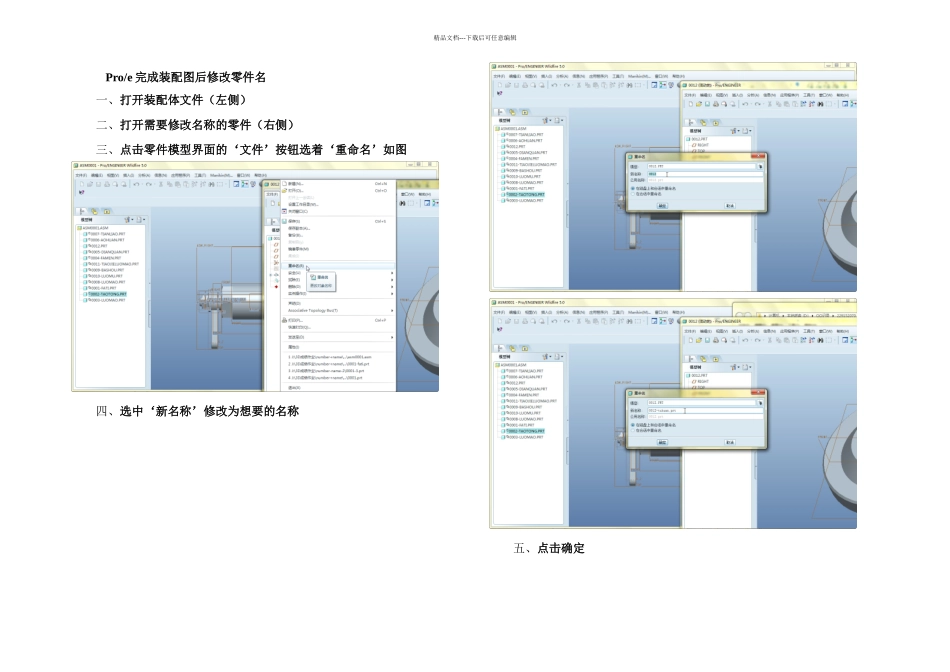Click the document title 'Pro/e 完成装配图后修改零件名'

pyautogui.click(x=185, y=77)
